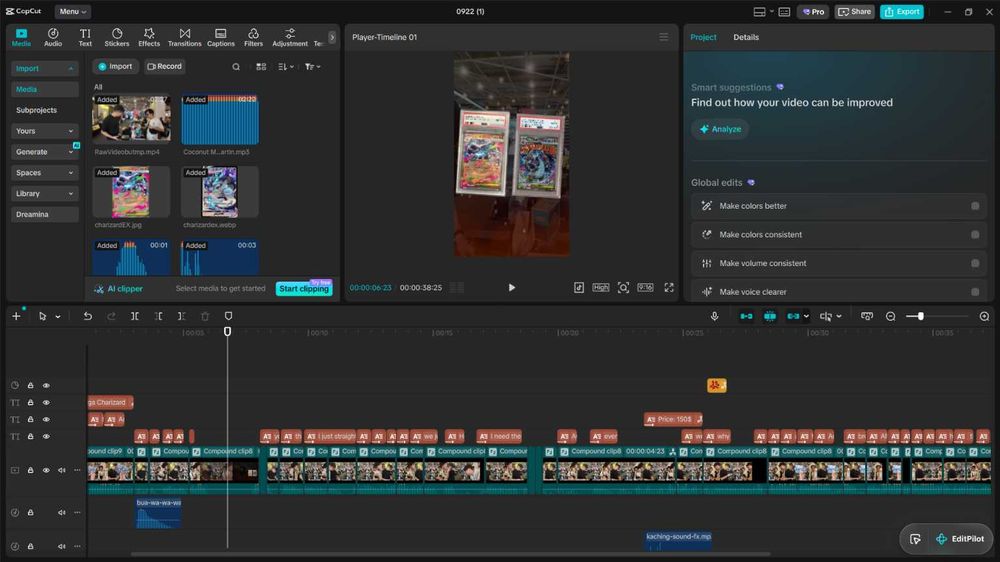This screenshot has width=1000, height=562.
Task: Hide the main video track
Action: pos(46,470)
